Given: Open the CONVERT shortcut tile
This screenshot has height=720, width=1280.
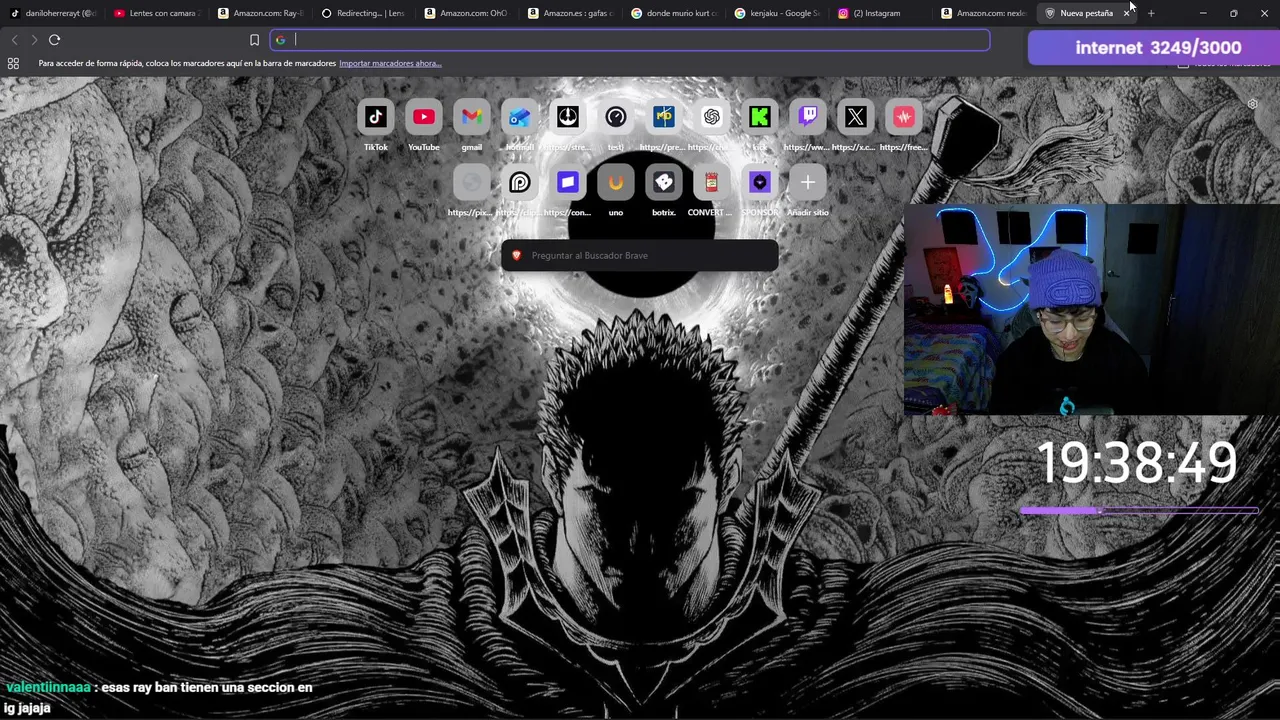Looking at the screenshot, I should pos(712,182).
